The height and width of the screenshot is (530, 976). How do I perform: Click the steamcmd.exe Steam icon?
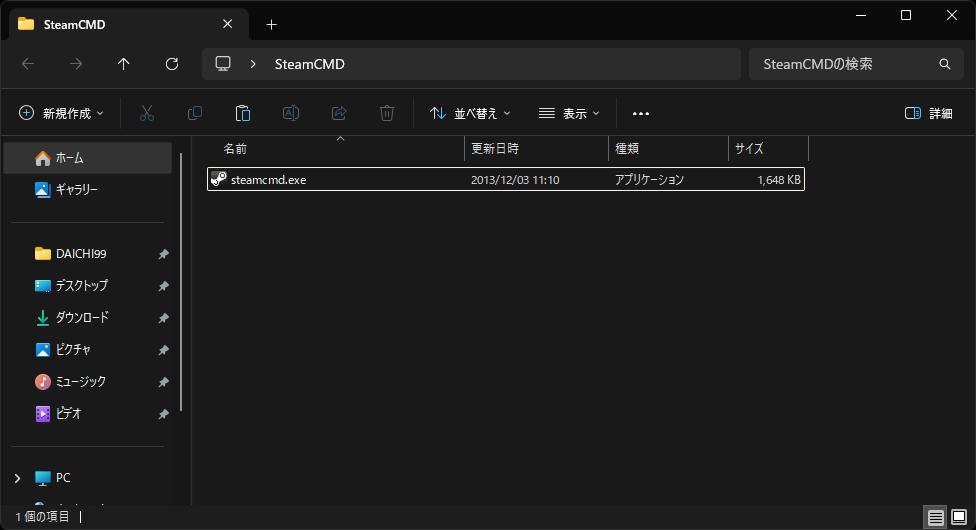(x=218, y=179)
